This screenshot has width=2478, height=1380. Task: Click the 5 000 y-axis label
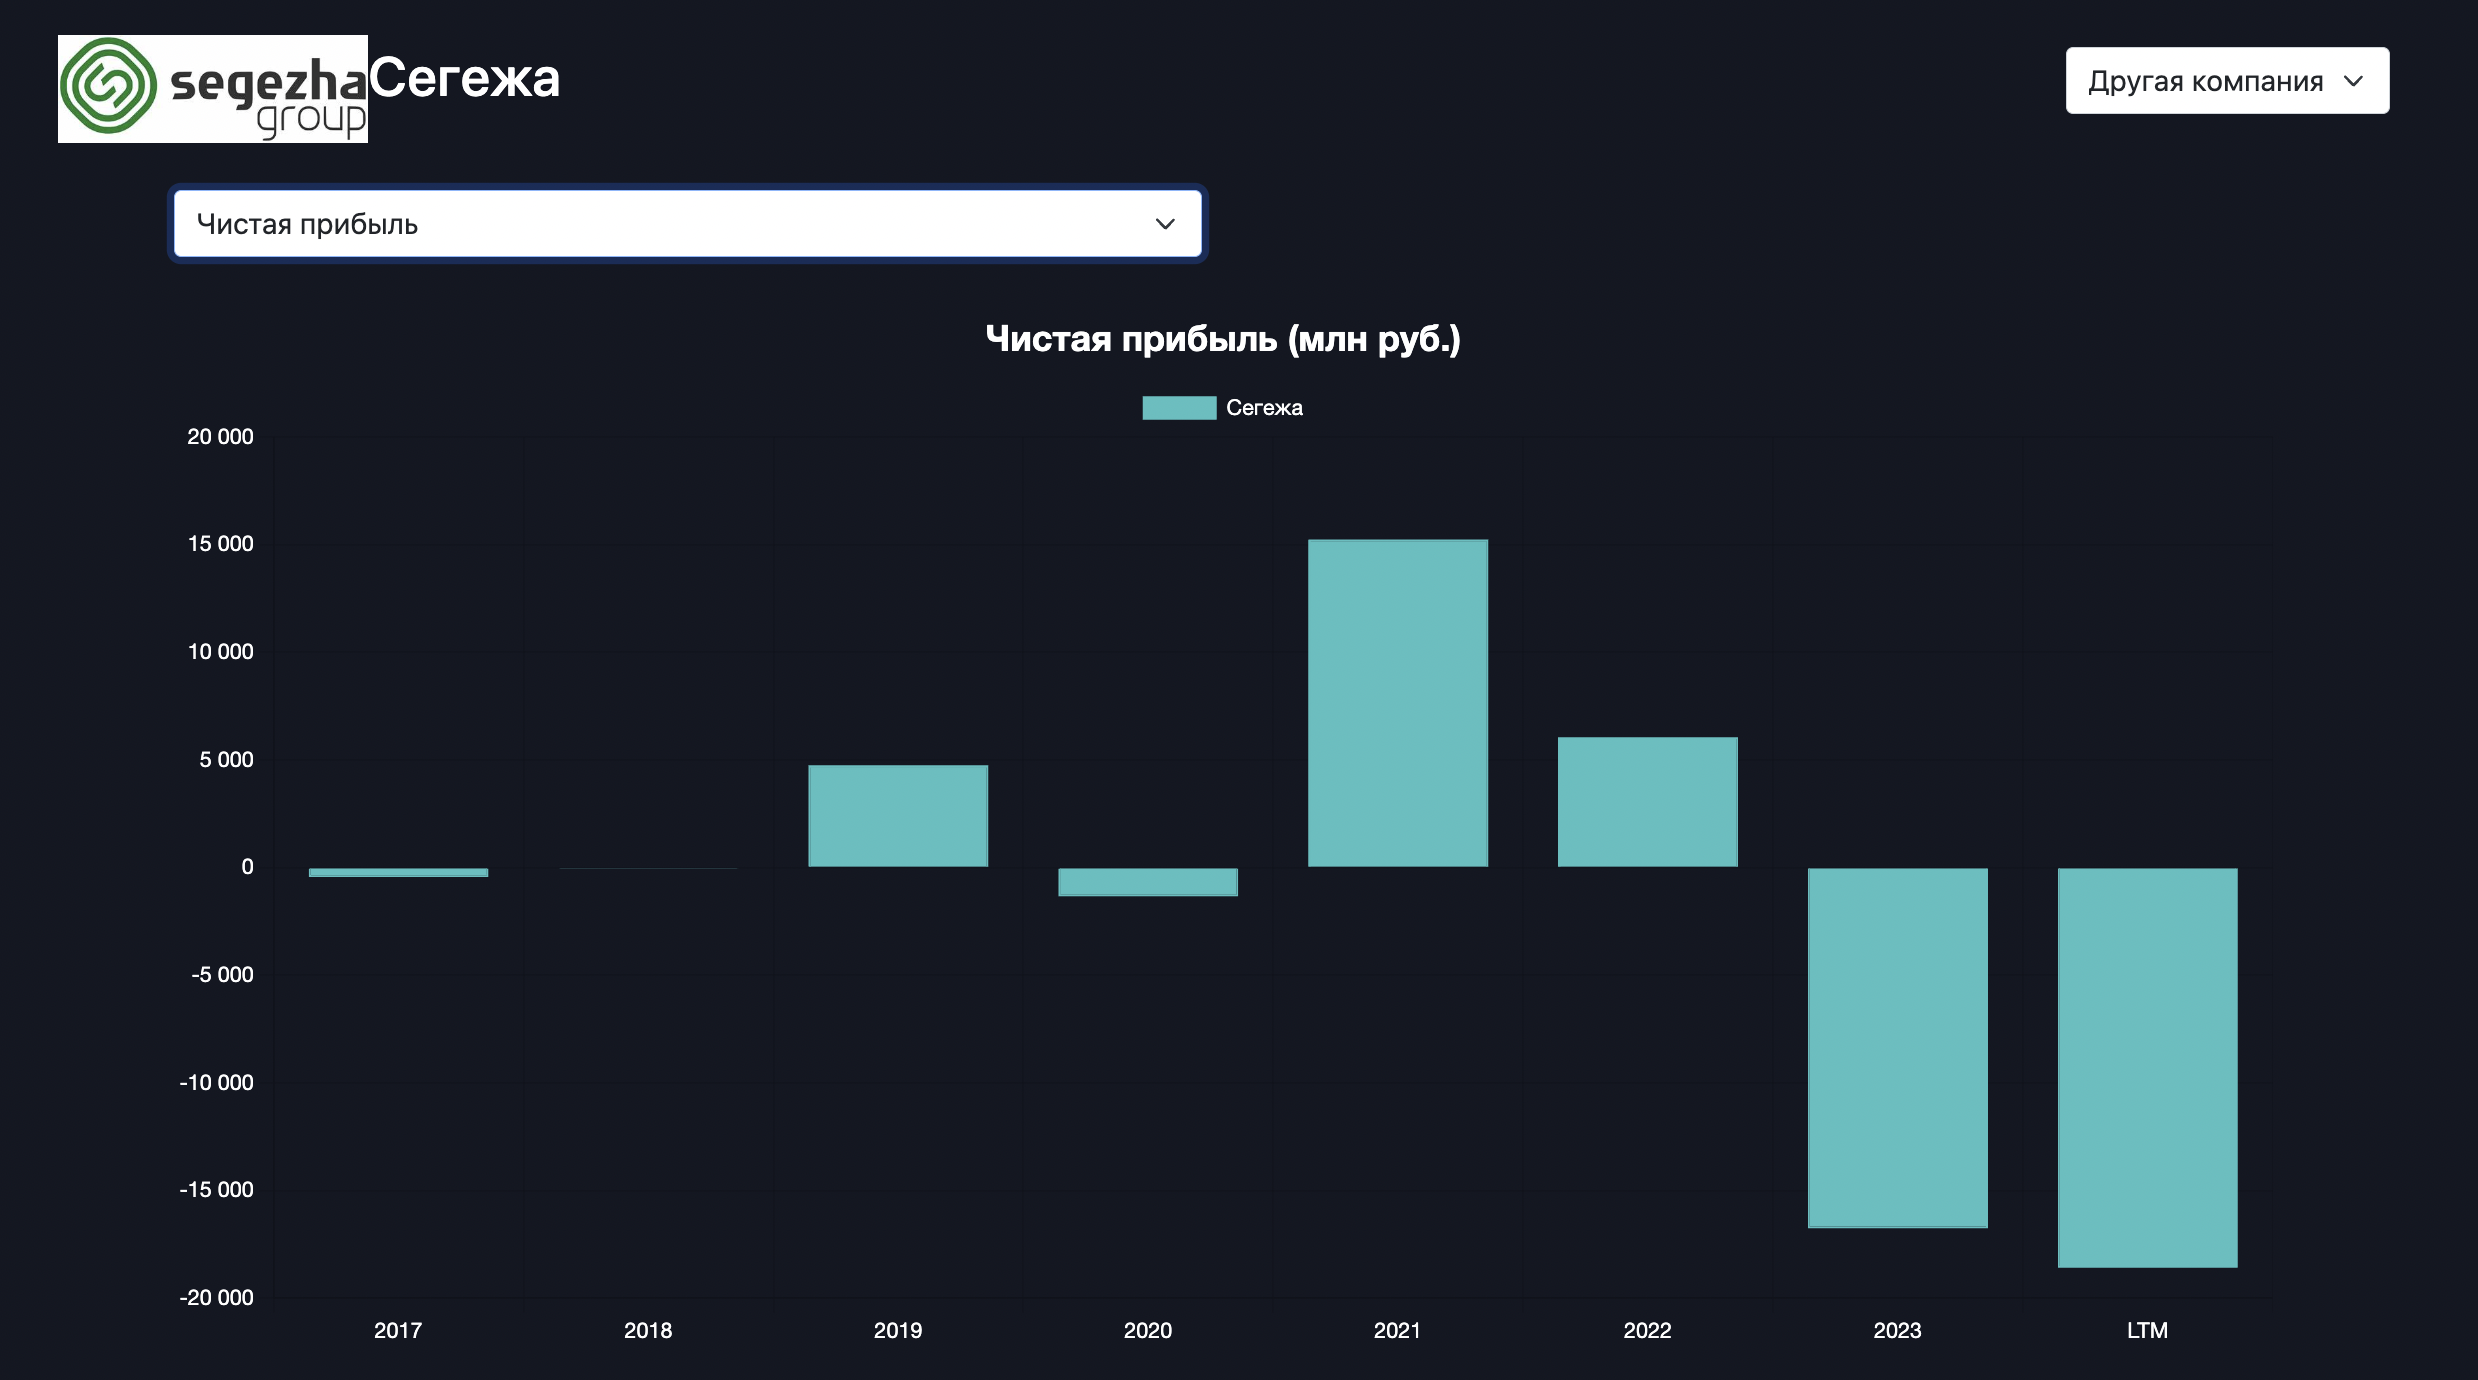coord(226,760)
